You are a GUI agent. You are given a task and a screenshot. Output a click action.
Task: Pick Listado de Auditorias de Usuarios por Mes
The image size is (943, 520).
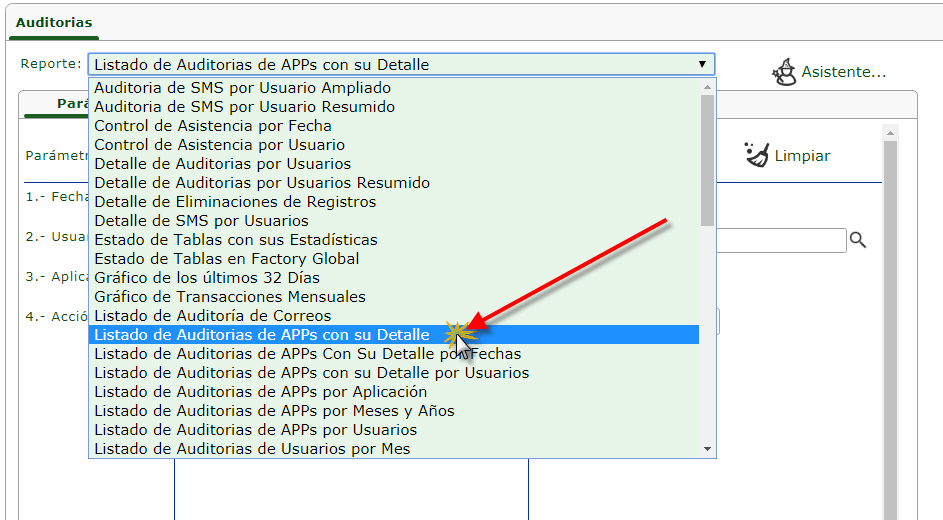pyautogui.click(x=393, y=449)
